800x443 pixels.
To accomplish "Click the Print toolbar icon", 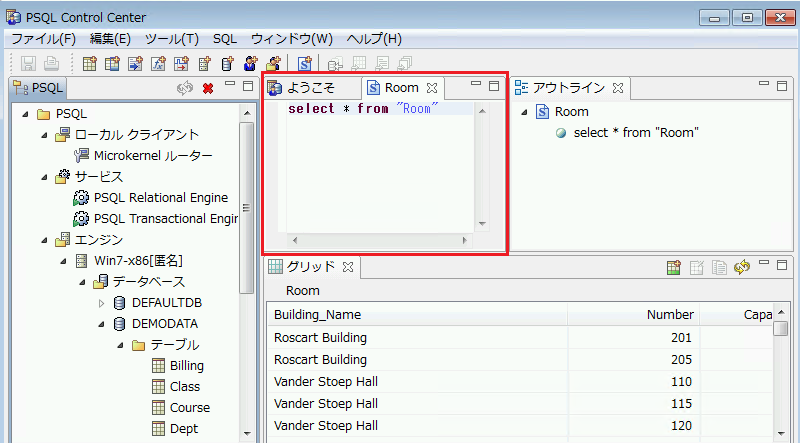I will (51, 64).
